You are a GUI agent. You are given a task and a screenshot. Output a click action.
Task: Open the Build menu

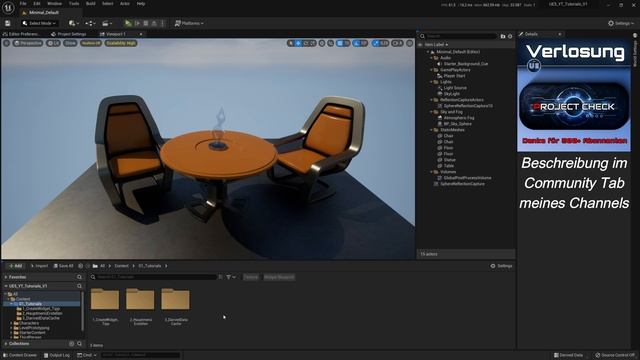91,4
